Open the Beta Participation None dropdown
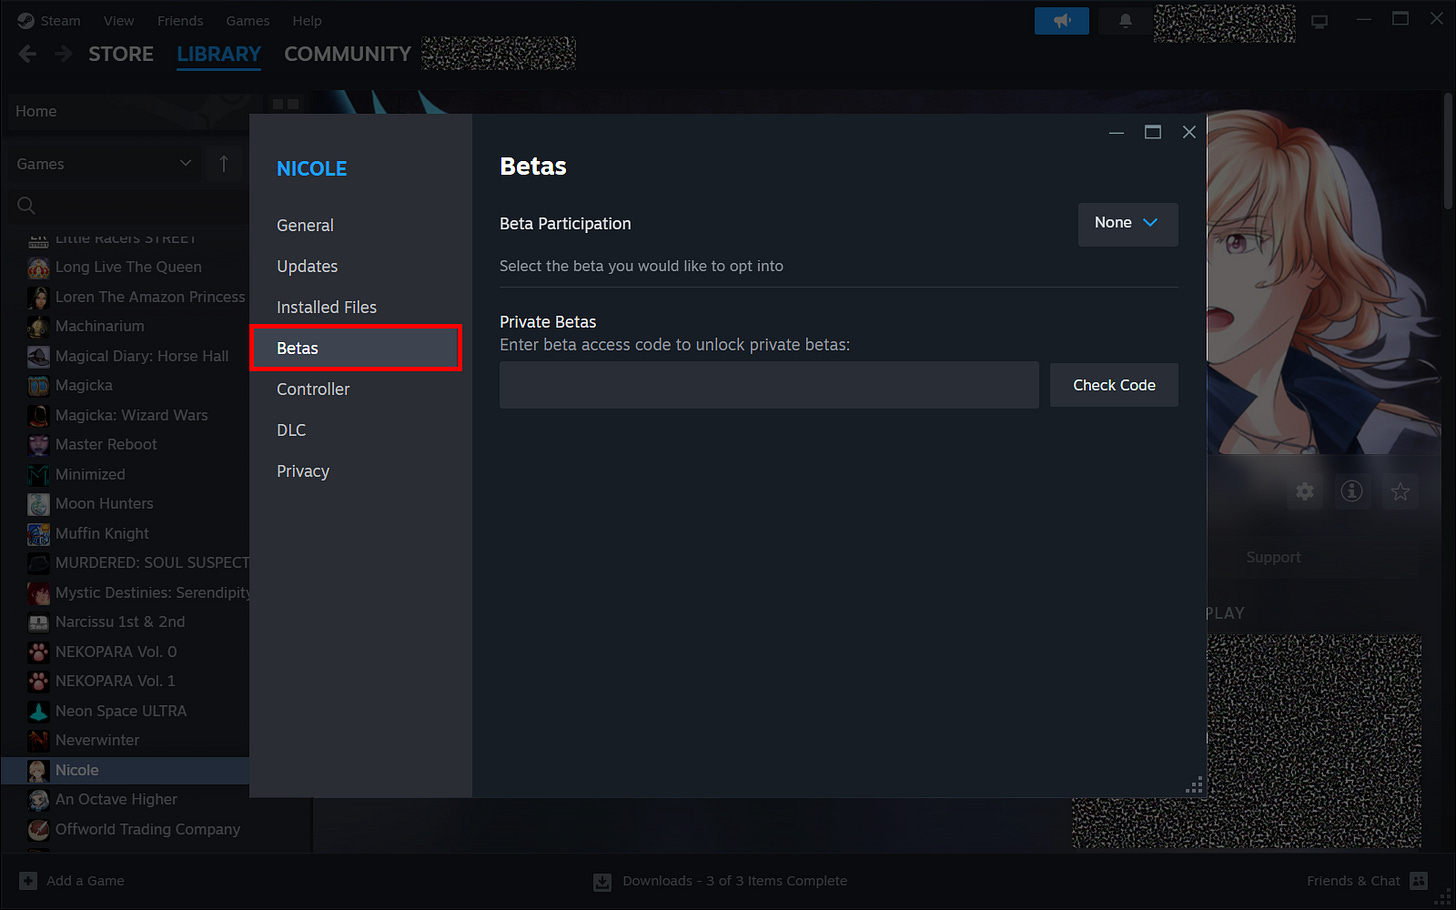 (x=1128, y=224)
